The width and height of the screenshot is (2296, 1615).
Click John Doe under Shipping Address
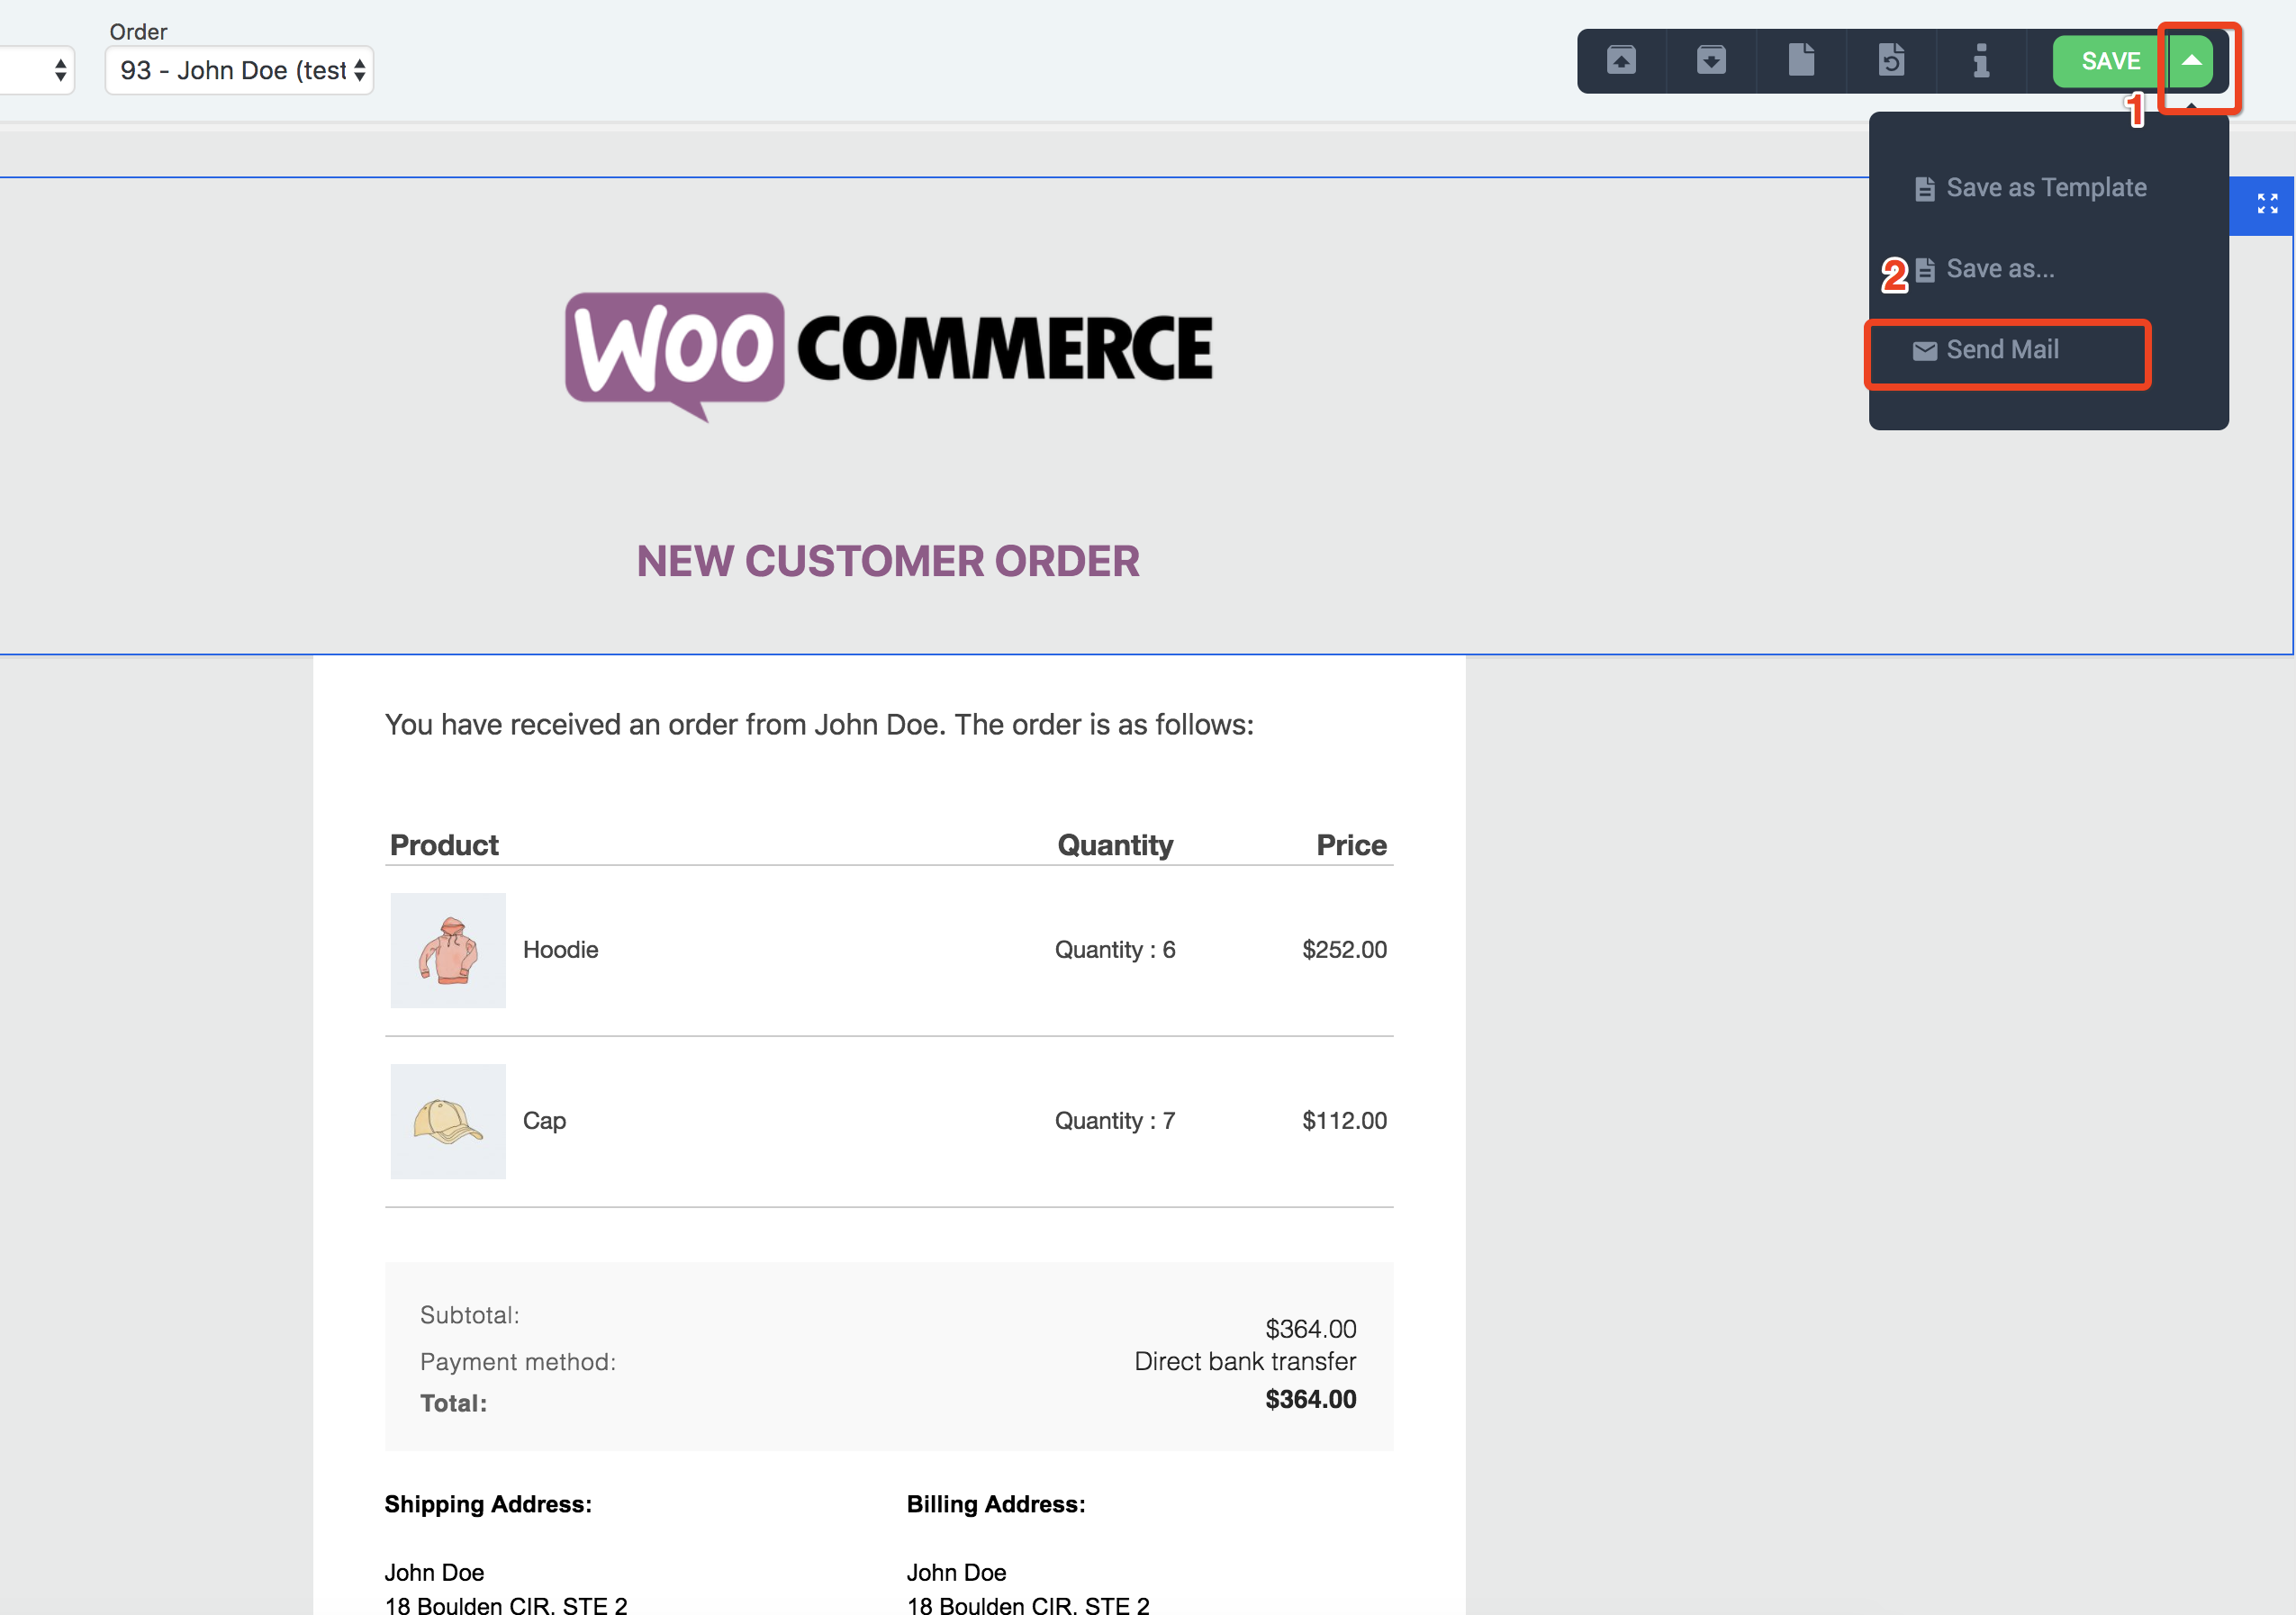click(x=434, y=1572)
